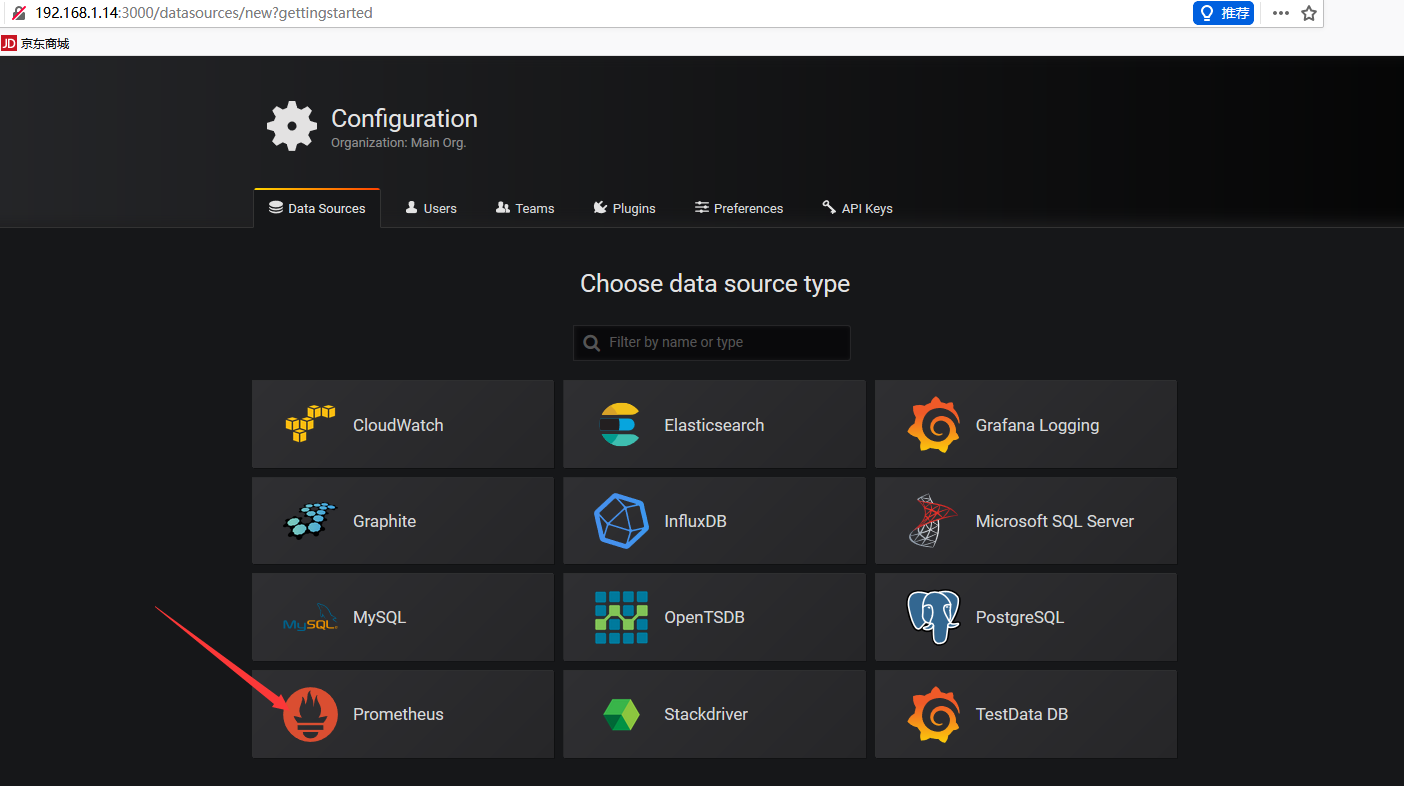Choose the MySQL data source label

(x=380, y=617)
